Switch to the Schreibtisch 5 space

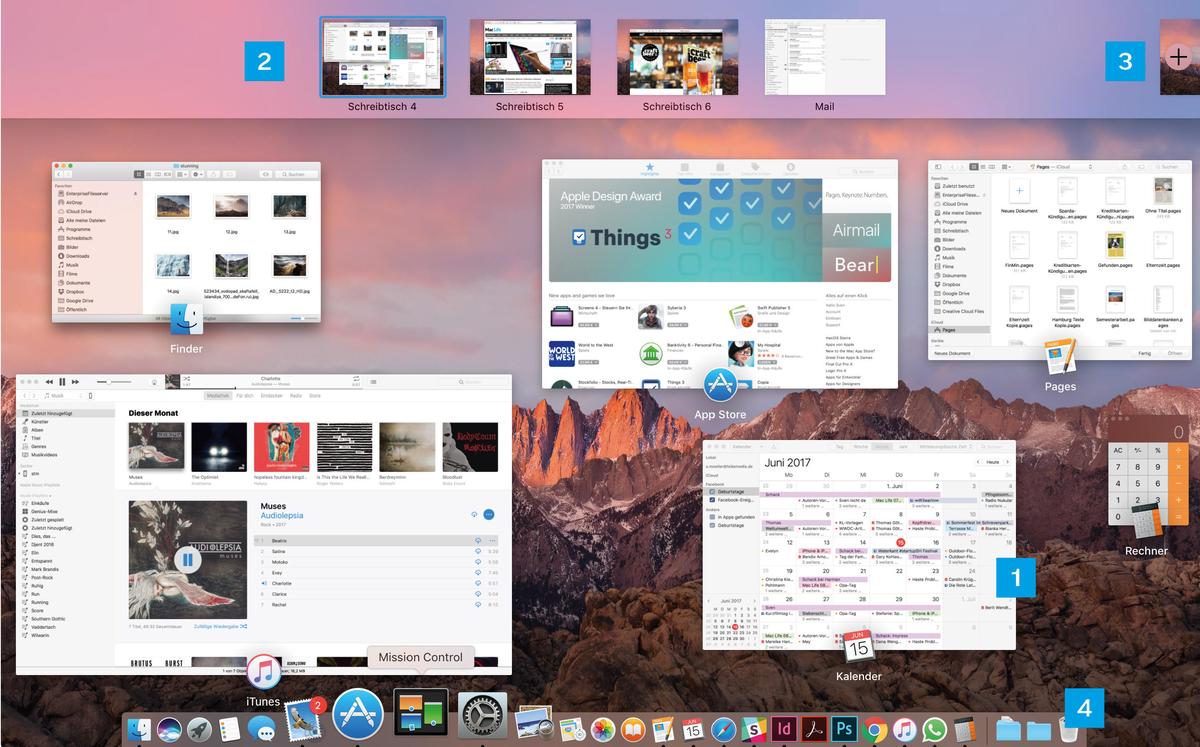click(x=529, y=58)
